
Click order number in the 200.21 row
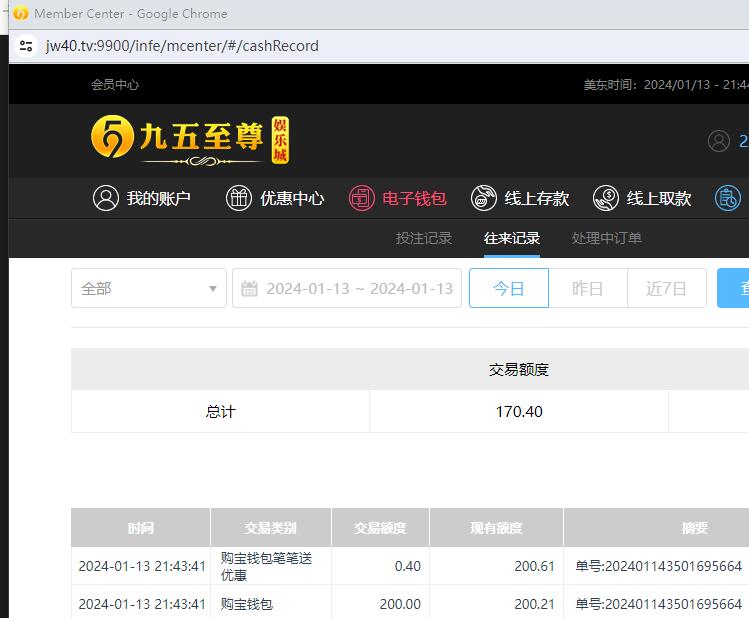click(659, 604)
